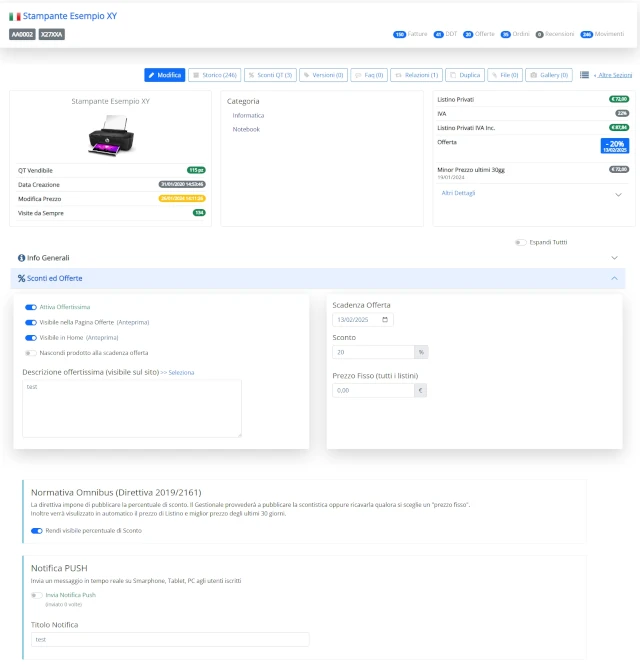Click the Data Creazione date badge

[x=182, y=184]
